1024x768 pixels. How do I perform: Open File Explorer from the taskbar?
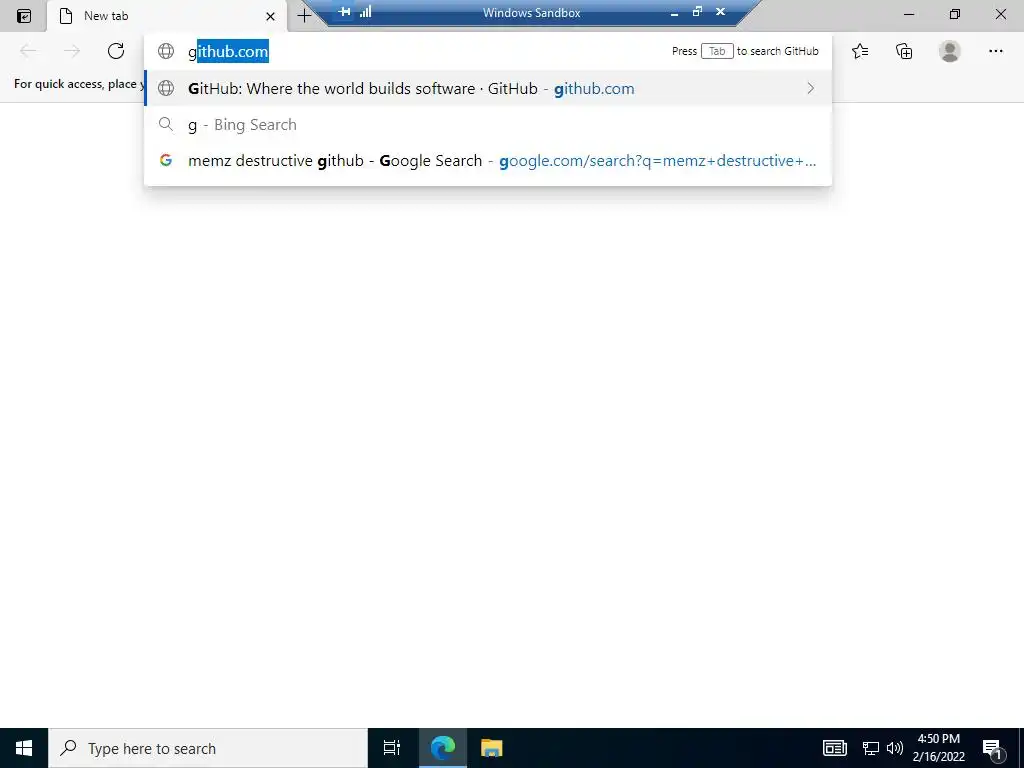pyautogui.click(x=491, y=748)
